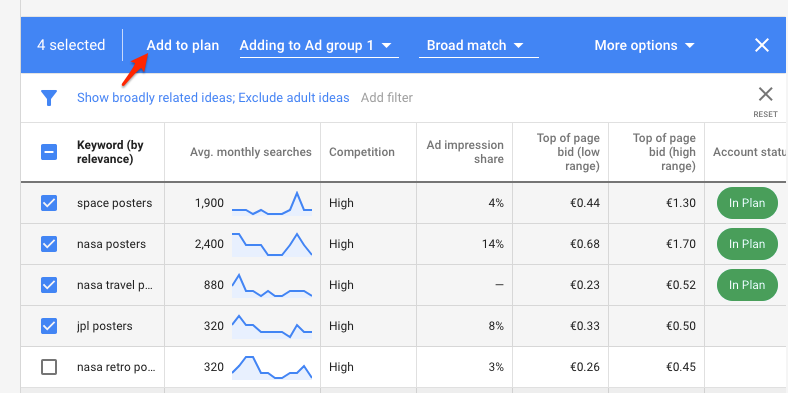Image resolution: width=788 pixels, height=393 pixels.
Task: Toggle the select-all header checkbox
Action: point(49,152)
